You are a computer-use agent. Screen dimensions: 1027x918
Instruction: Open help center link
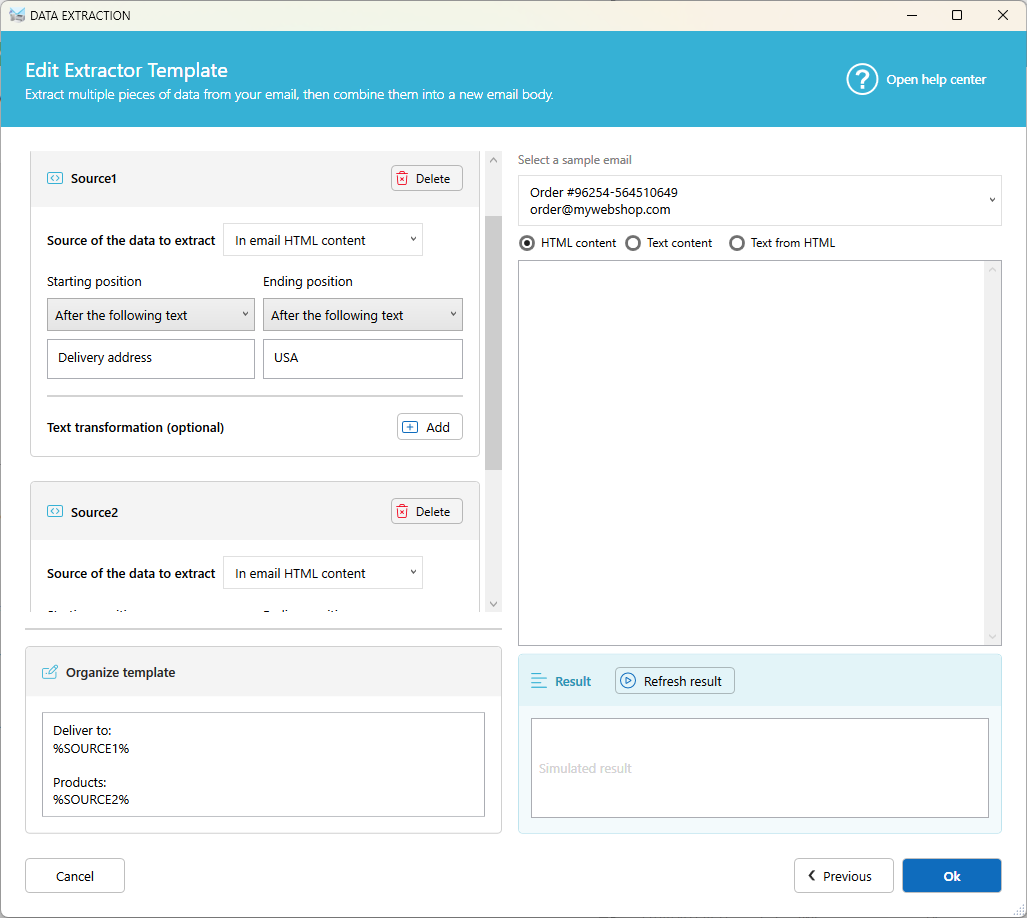click(936, 79)
